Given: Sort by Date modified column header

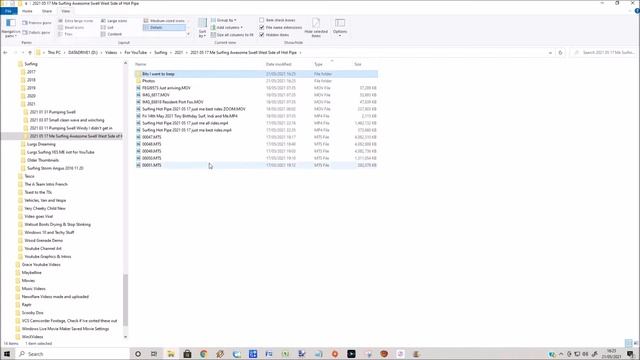Looking at the screenshot, I should coord(279,64).
